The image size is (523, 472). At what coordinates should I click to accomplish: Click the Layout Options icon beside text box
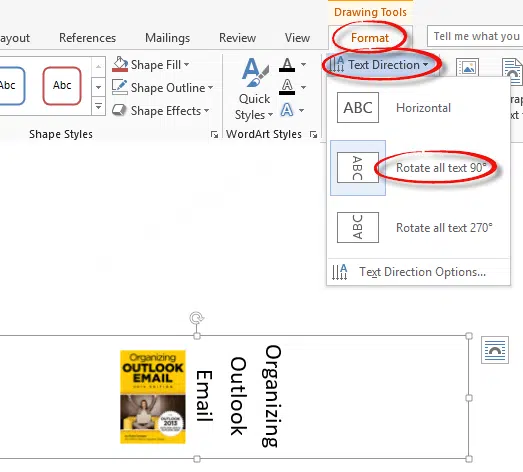[495, 350]
